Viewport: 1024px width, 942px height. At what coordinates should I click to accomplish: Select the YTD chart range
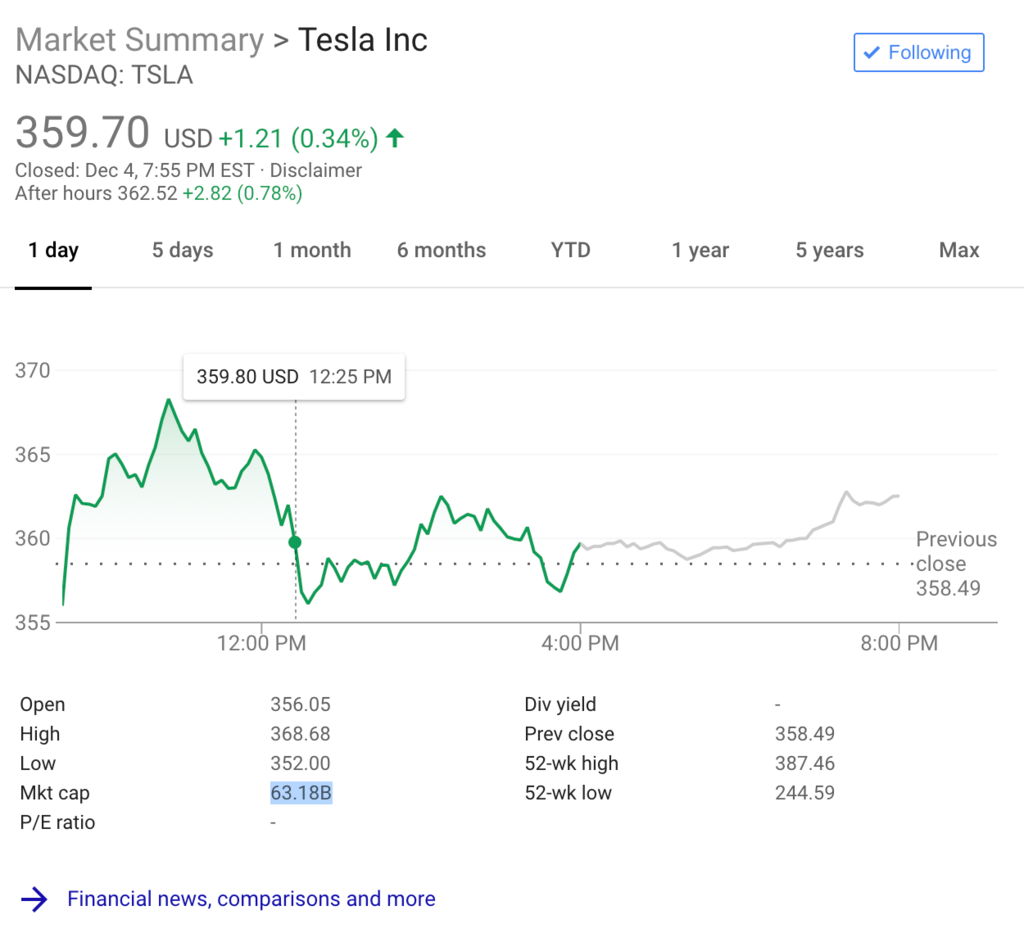570,250
